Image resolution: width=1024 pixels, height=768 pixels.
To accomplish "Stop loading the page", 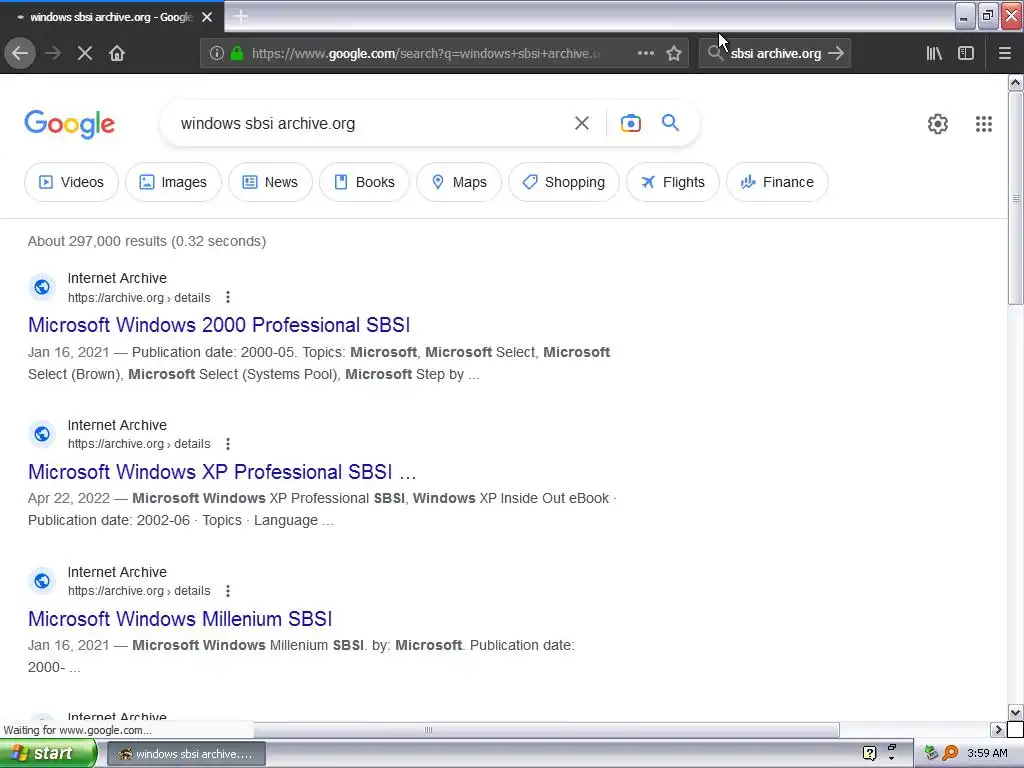I will (85, 53).
